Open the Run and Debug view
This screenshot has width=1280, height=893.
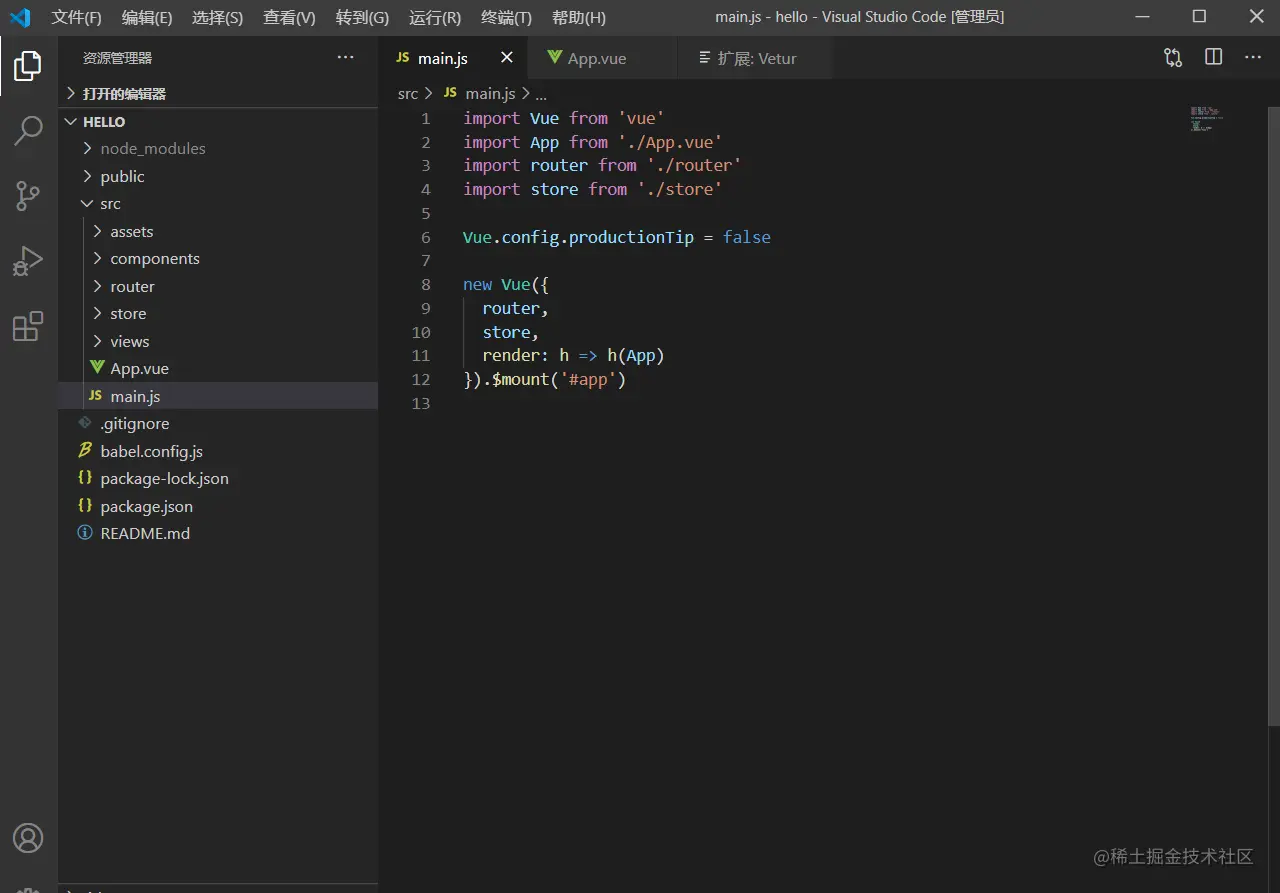tap(28, 261)
